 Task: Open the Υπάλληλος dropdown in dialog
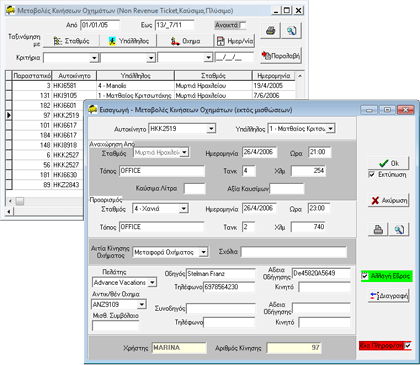[330, 128]
